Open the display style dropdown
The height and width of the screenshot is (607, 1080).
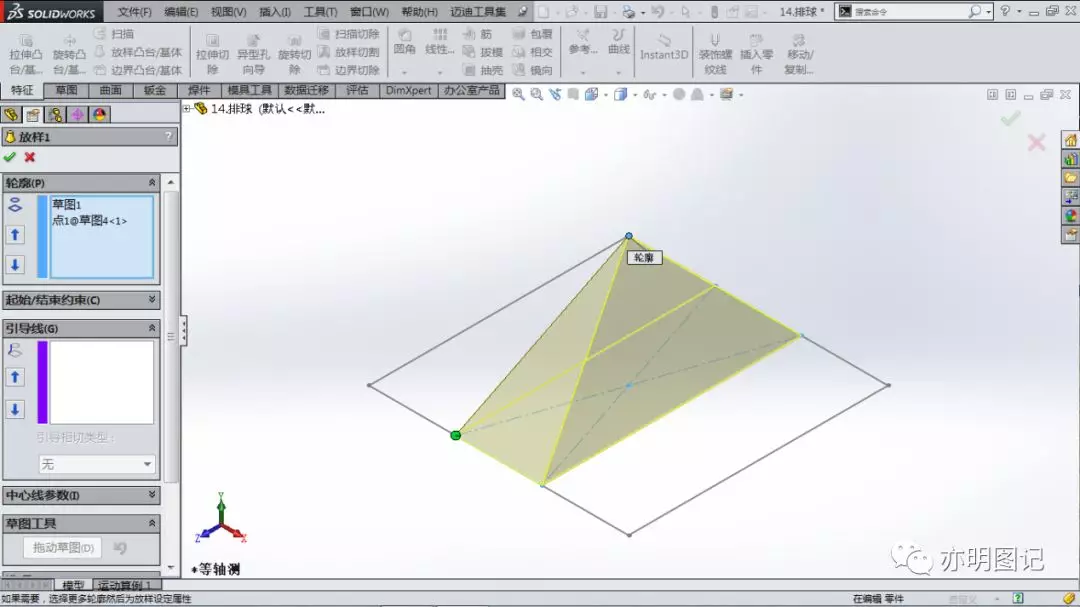click(x=635, y=94)
